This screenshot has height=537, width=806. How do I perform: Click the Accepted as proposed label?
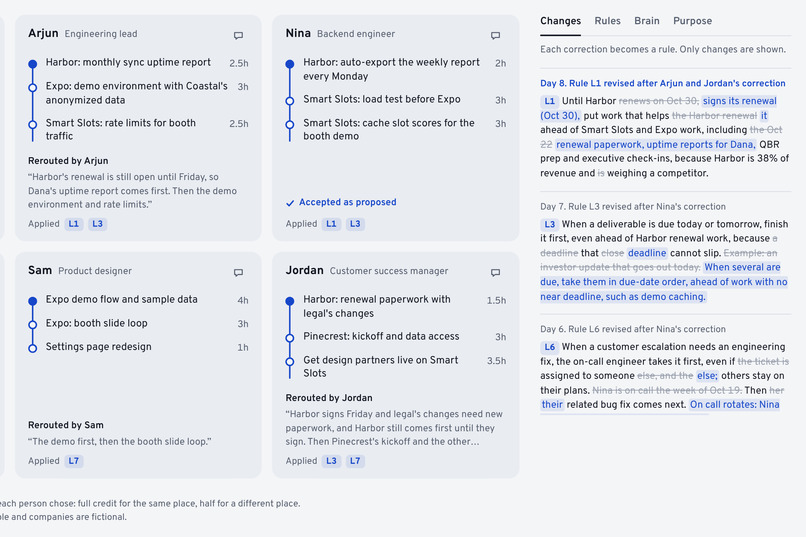(x=347, y=202)
